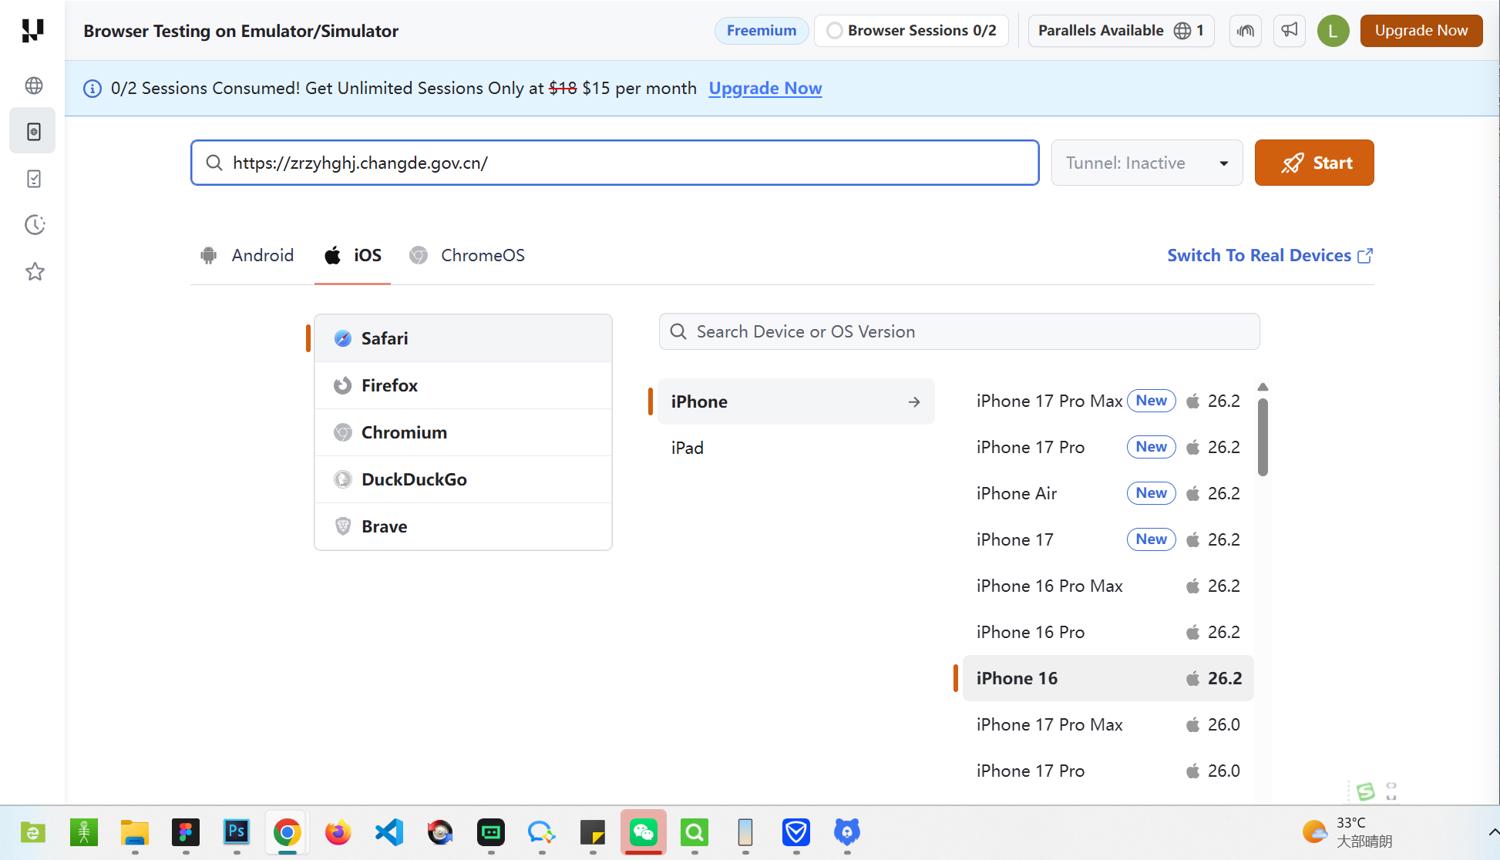The width and height of the screenshot is (1500, 860).
Task: Follow Upgrade Now link in banner
Action: click(765, 88)
